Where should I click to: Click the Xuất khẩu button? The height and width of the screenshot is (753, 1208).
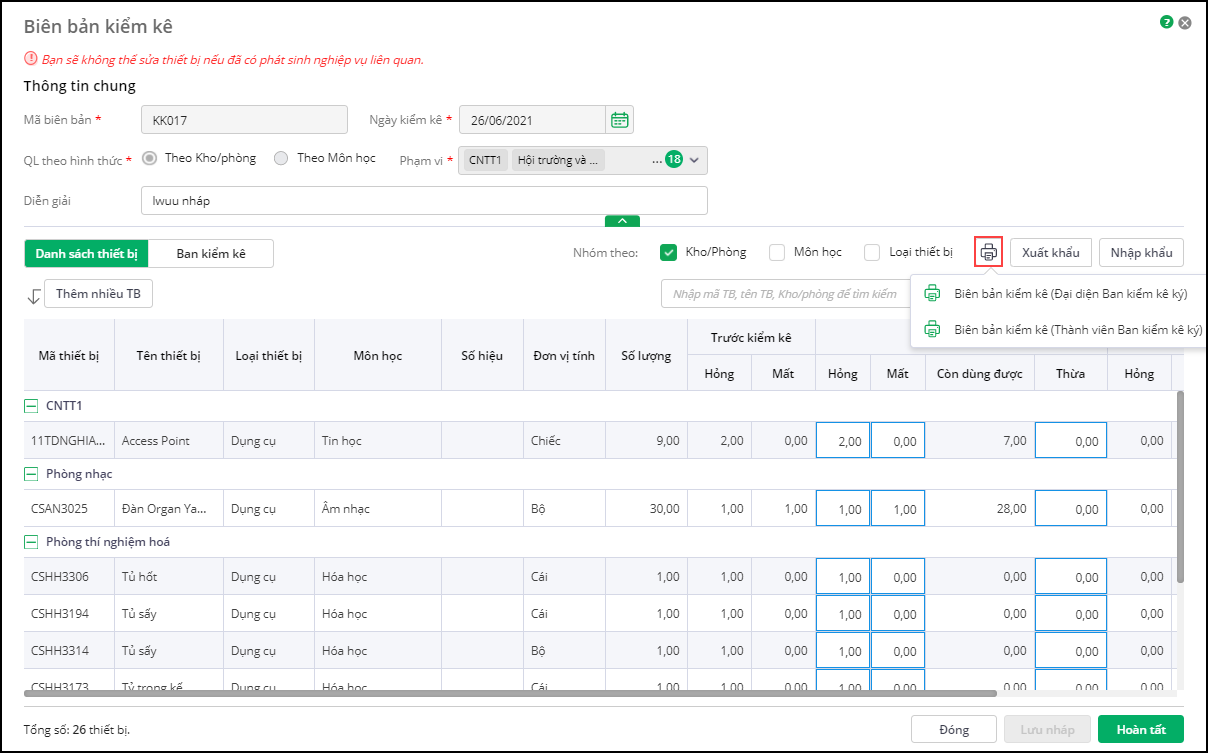click(1050, 252)
